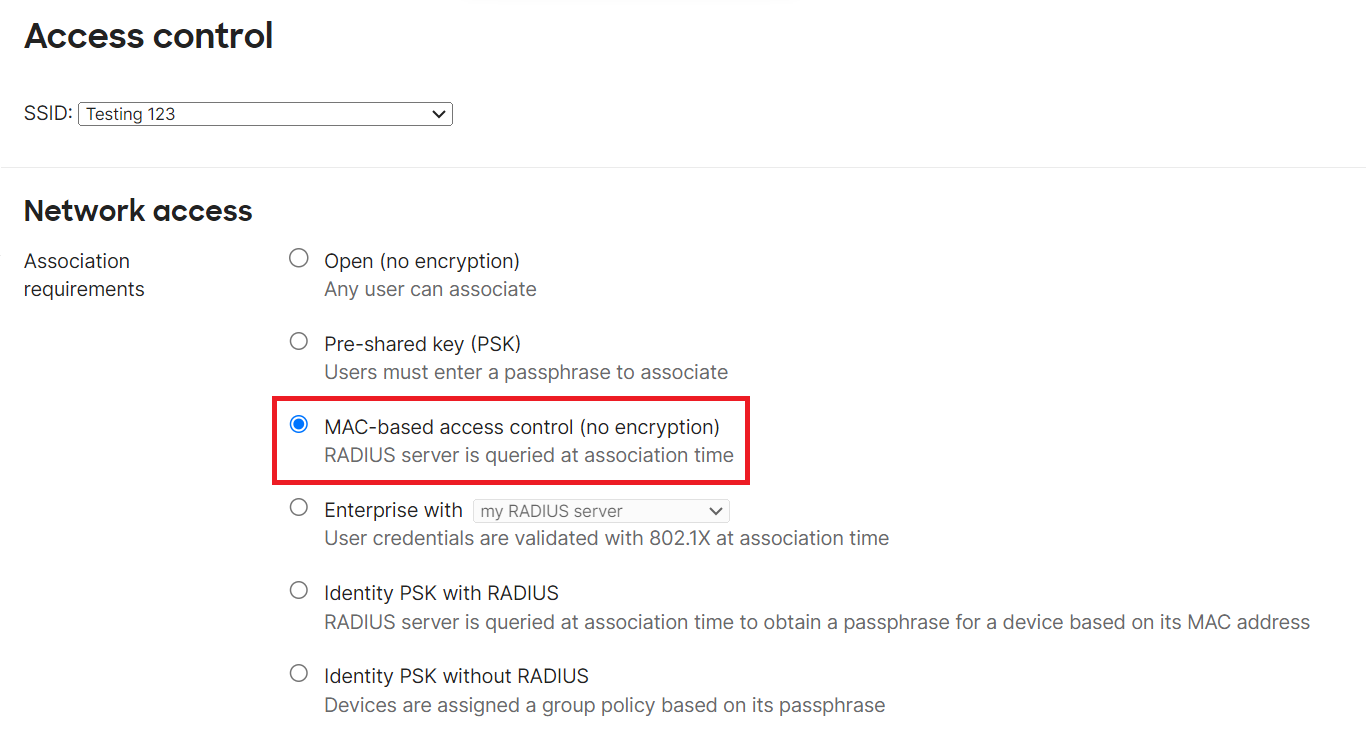Click the 'Access control' page heading
This screenshot has width=1366, height=747.
coord(148,36)
